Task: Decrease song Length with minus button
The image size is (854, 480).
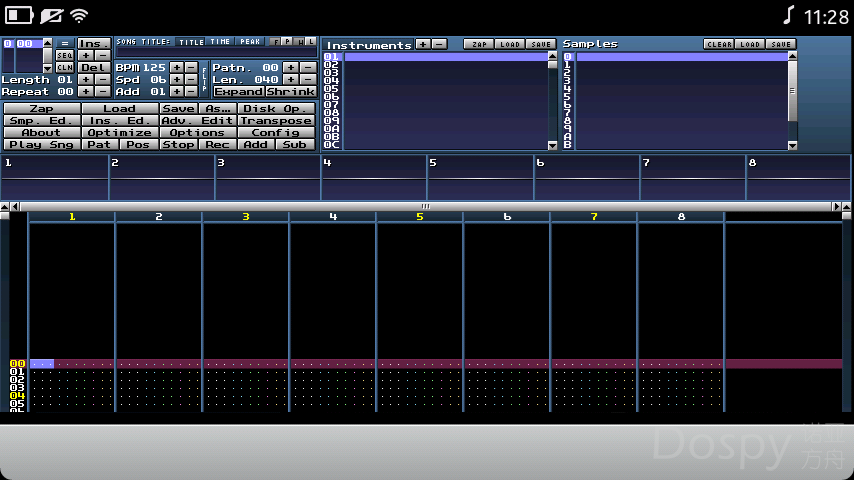Action: 102,80
